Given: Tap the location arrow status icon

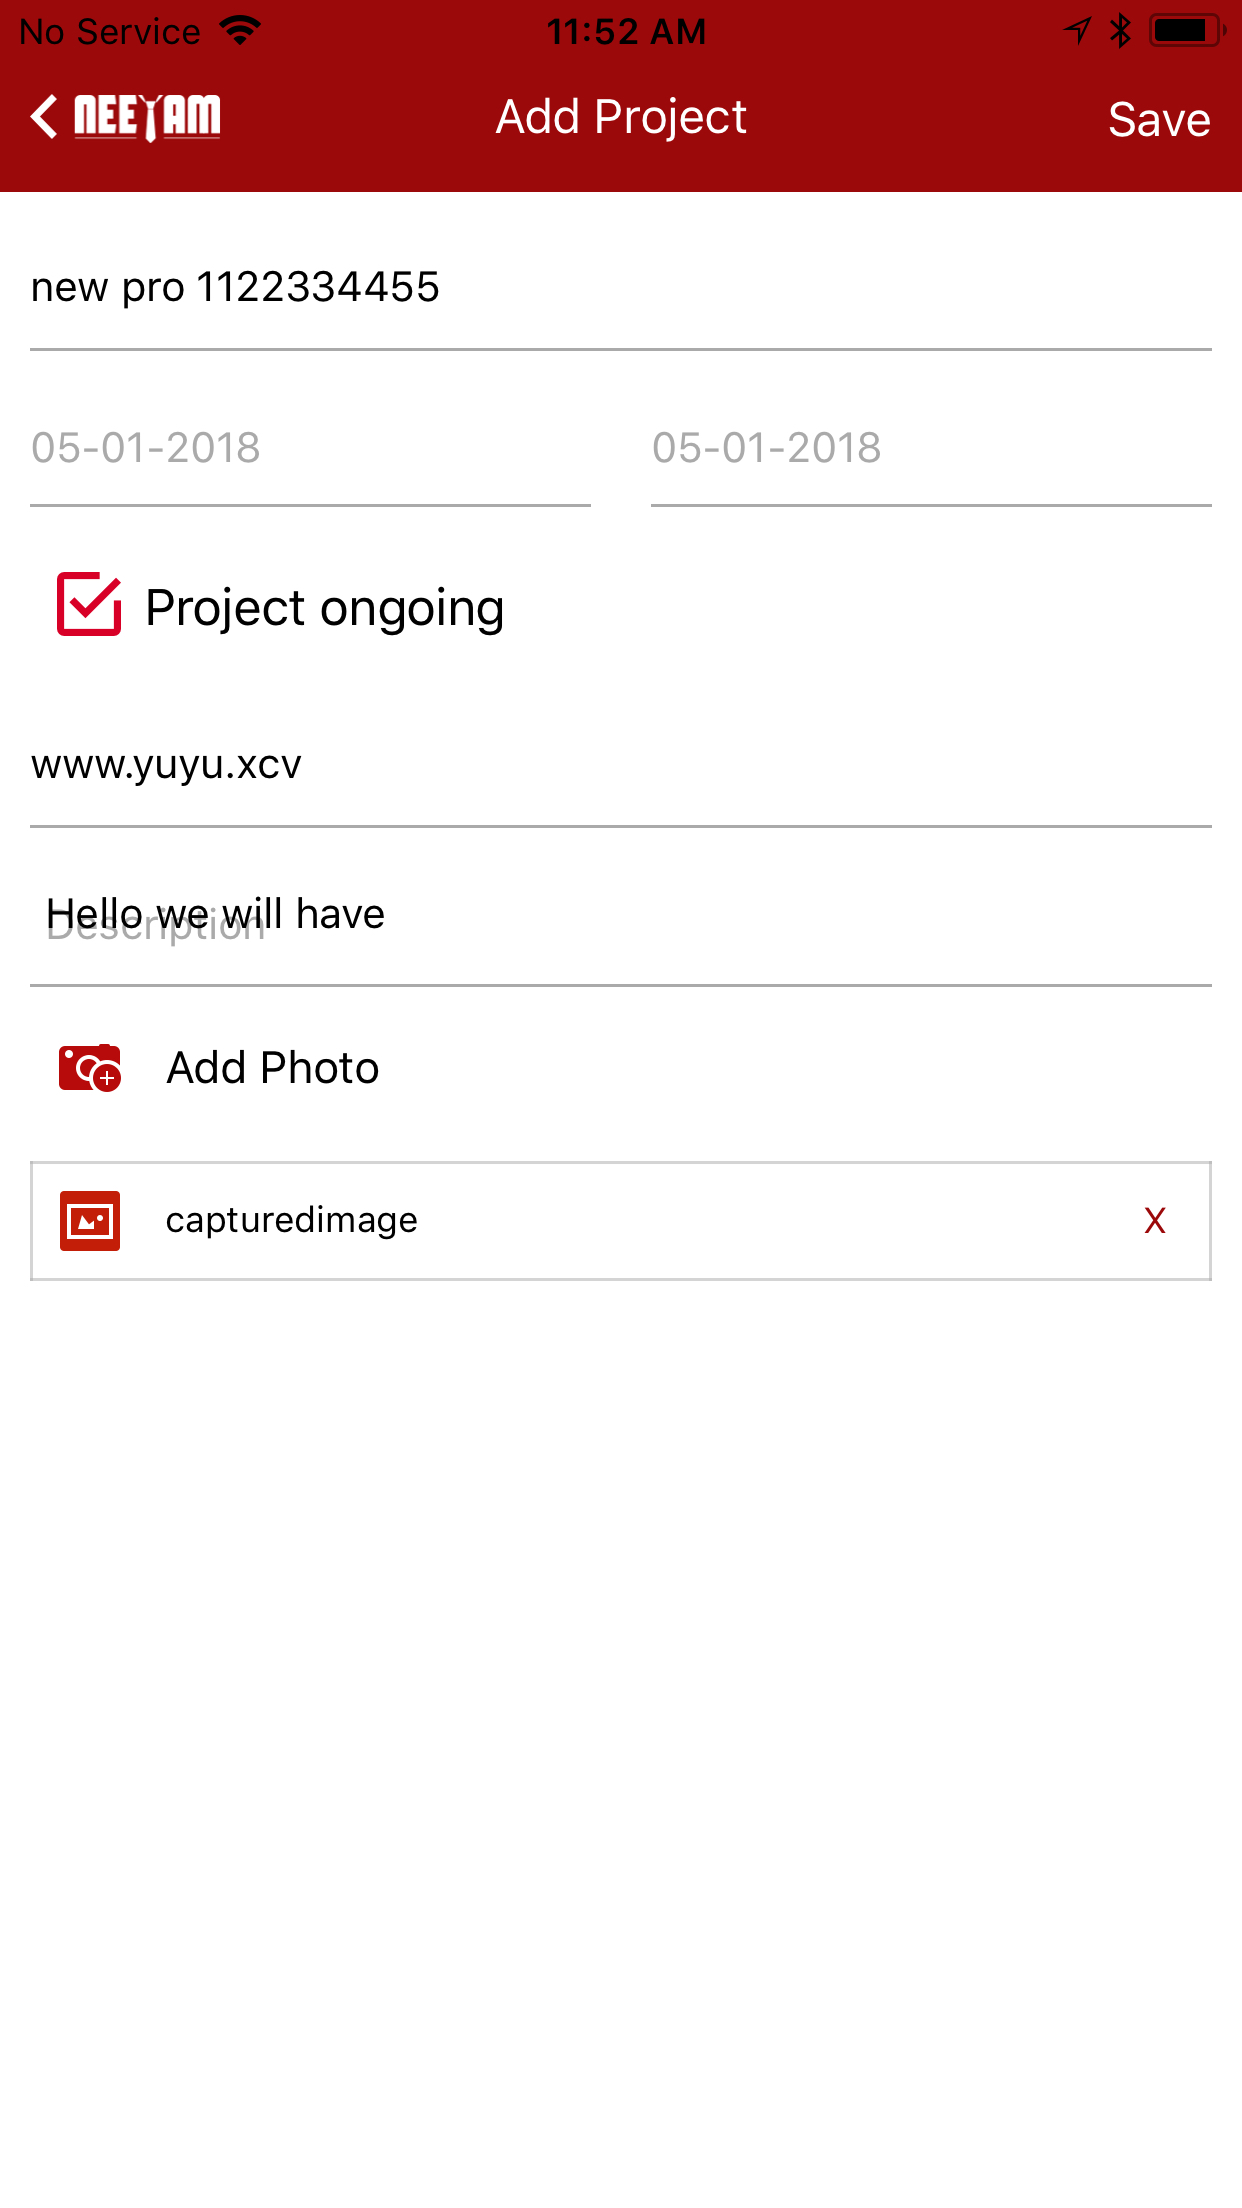Looking at the screenshot, I should pos(1078,30).
